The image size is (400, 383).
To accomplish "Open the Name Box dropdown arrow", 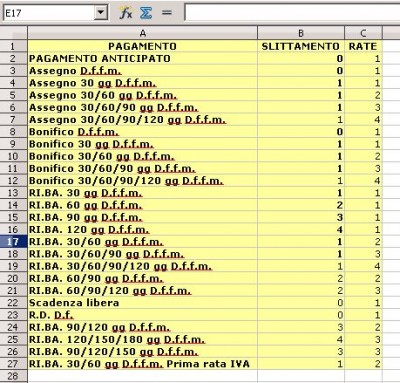I will pos(101,13).
